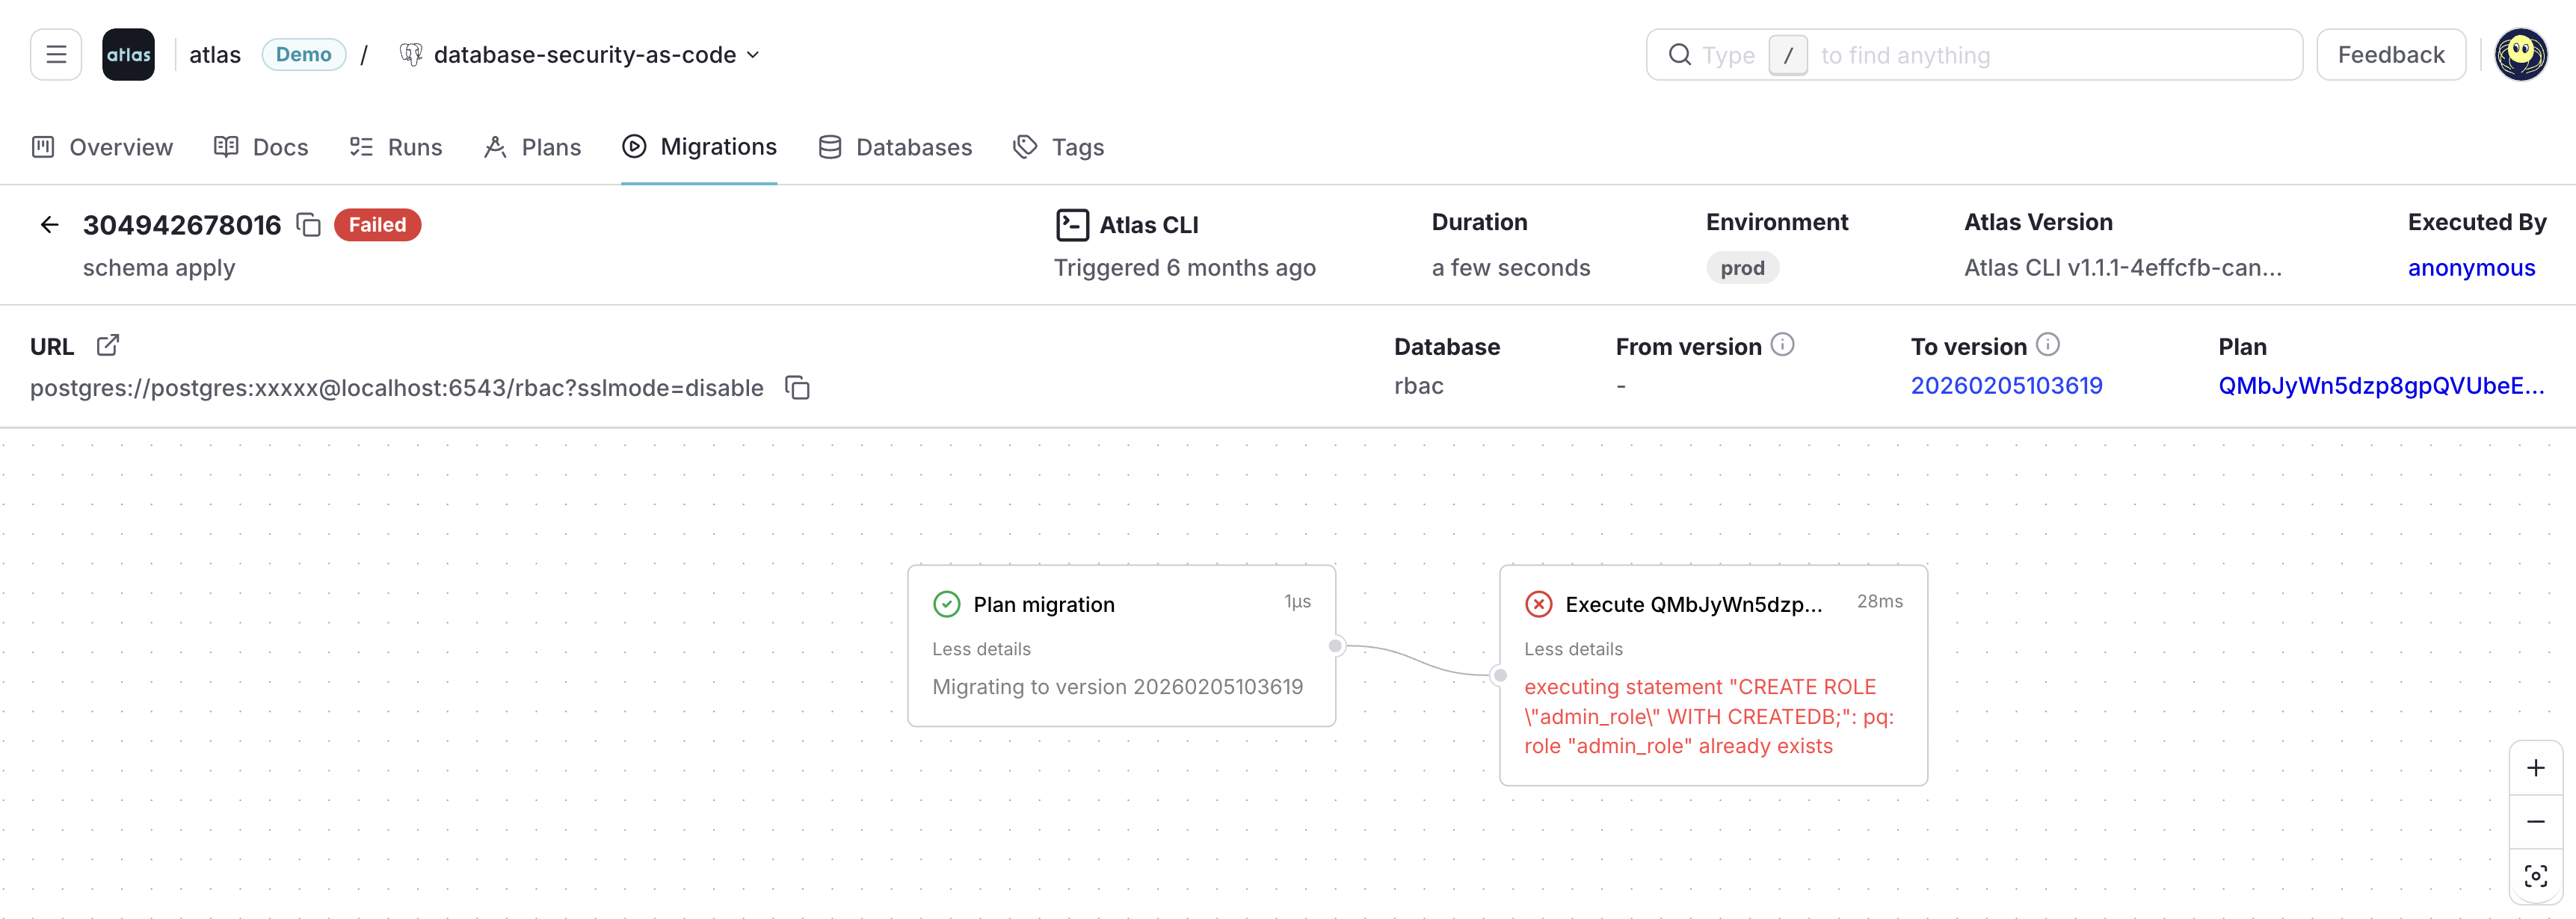Click the Demo badge
This screenshot has height=919, width=2576.
point(303,55)
